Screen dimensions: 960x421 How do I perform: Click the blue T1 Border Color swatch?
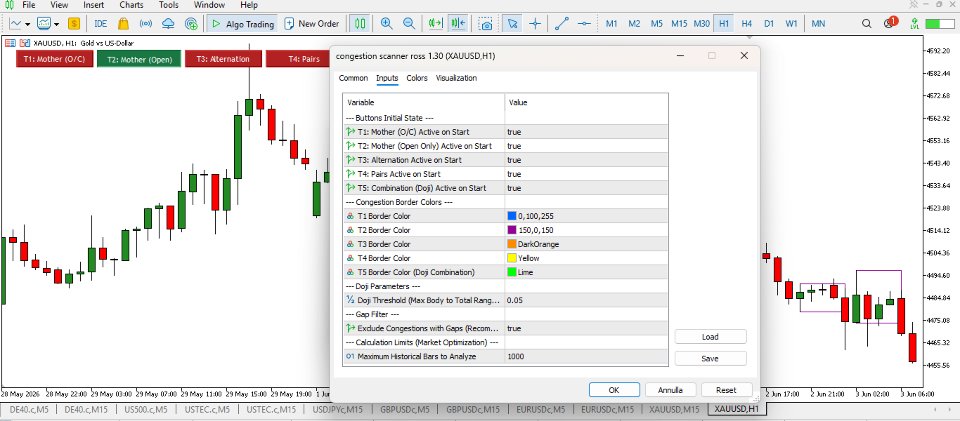tap(512, 216)
